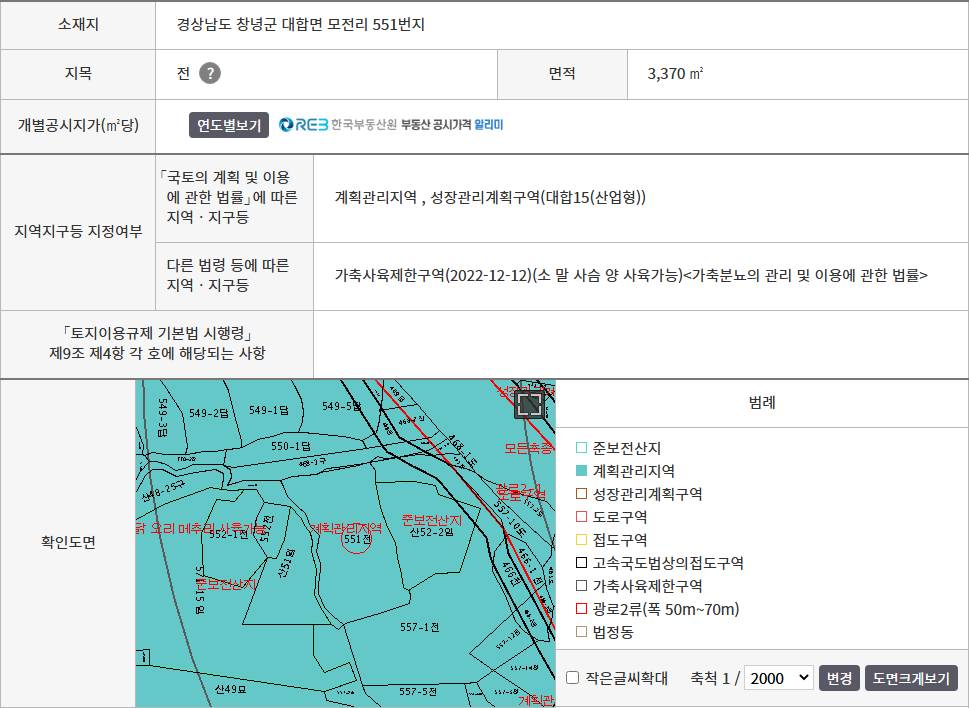Screen dimensions: 969x708
Task: Click the 계획관리지역 teal legend swatch
Action: [581, 471]
